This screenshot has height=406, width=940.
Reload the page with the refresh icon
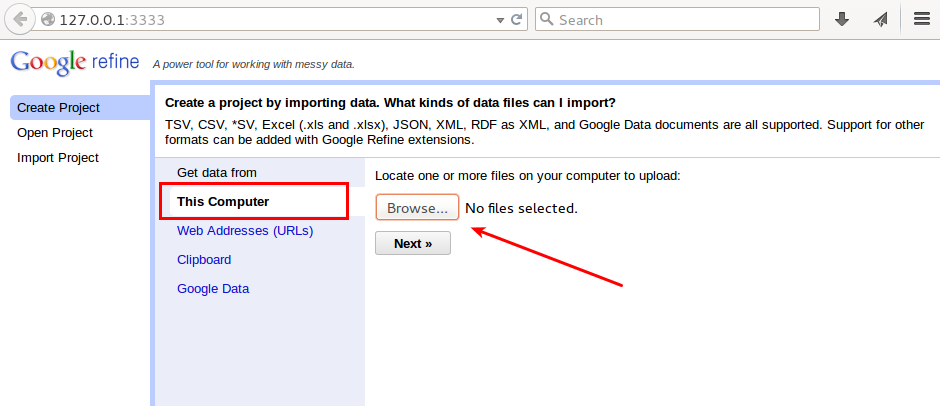pyautogui.click(x=516, y=20)
